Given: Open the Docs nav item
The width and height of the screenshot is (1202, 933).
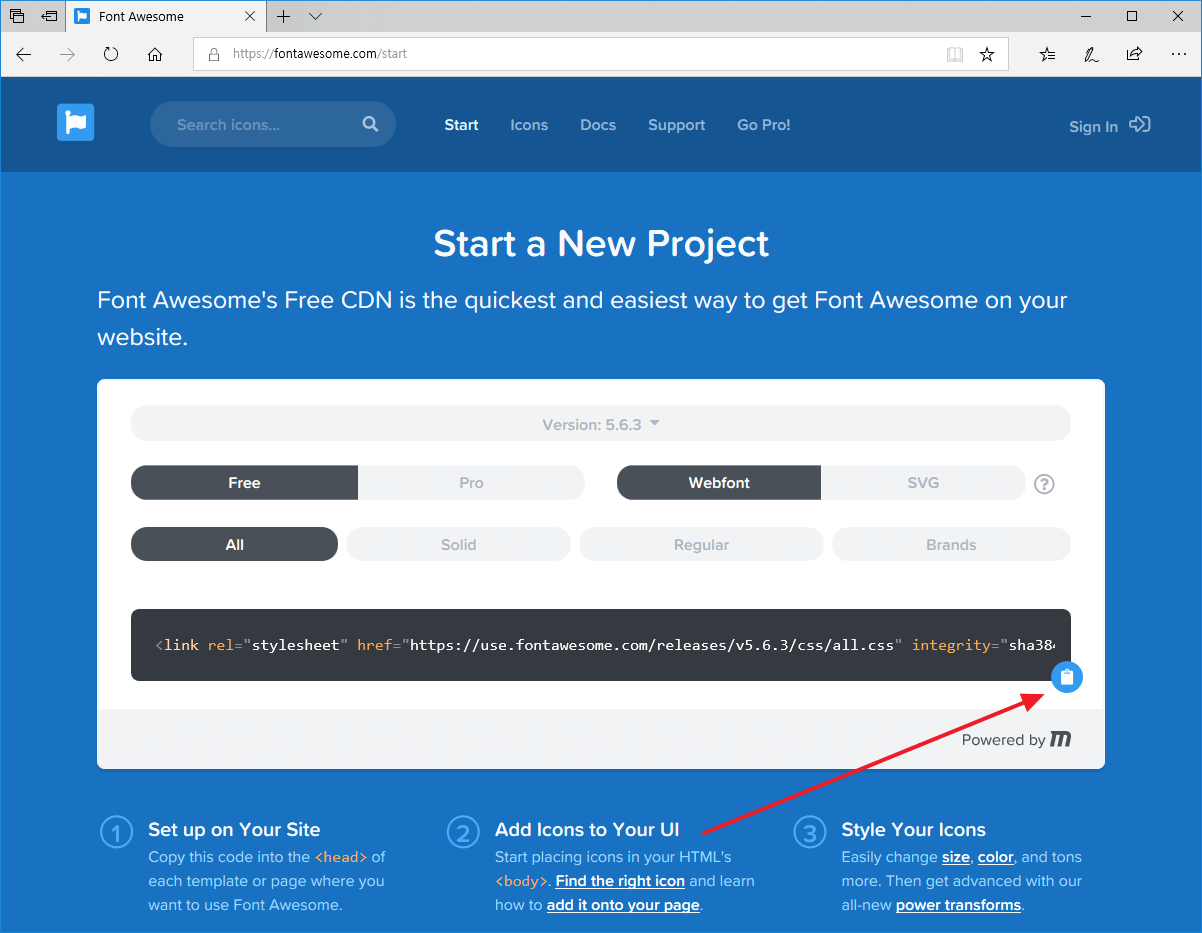Looking at the screenshot, I should tap(598, 125).
